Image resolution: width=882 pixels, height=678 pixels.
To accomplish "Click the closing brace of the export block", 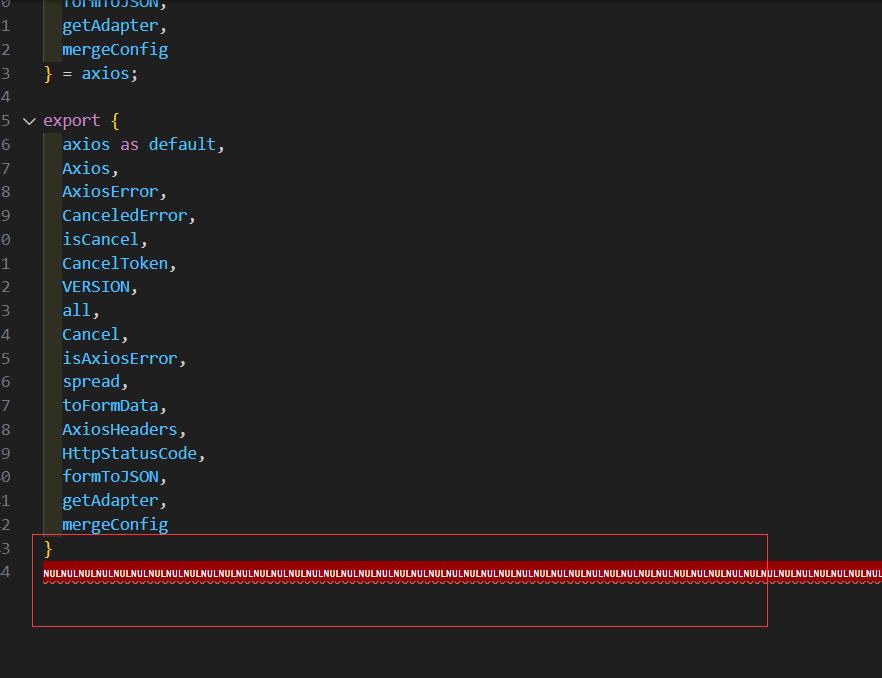I will tap(48, 548).
